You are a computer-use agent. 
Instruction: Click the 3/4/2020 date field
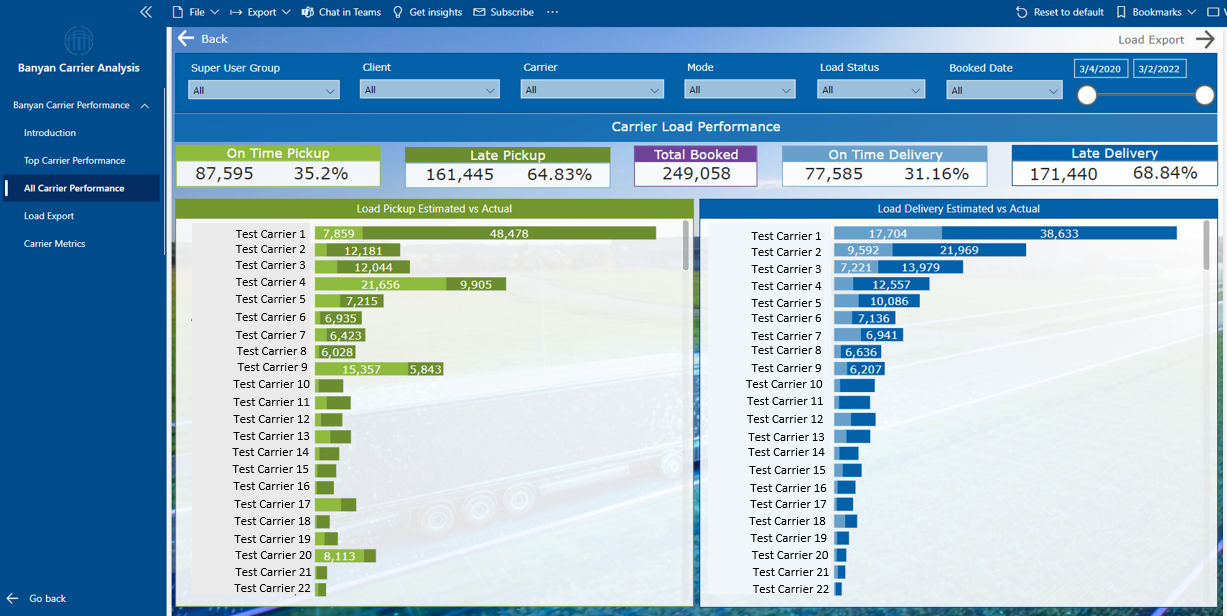point(1101,68)
